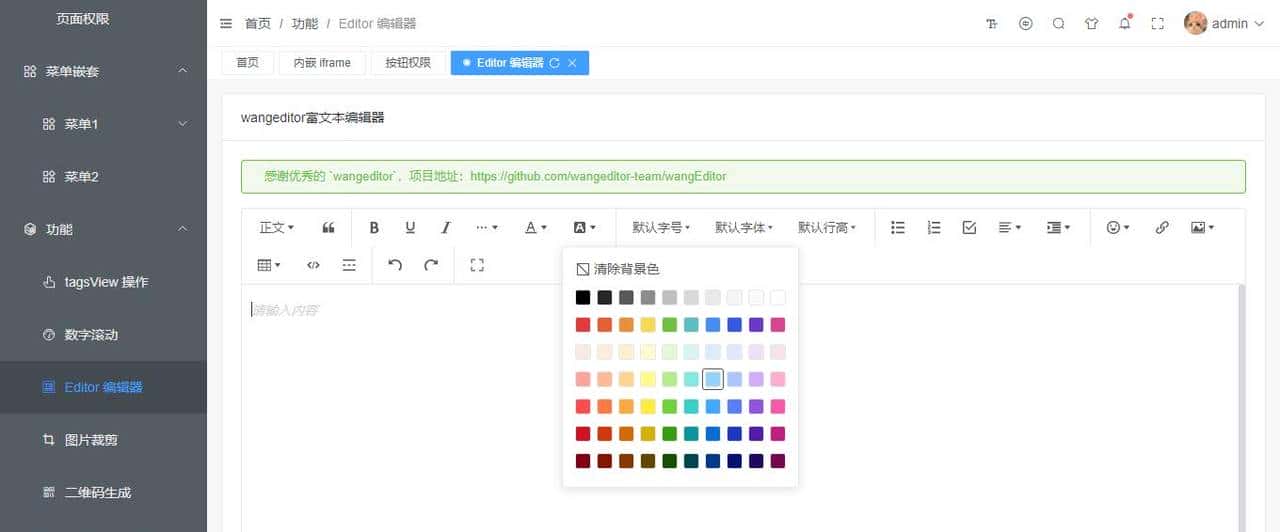The width and height of the screenshot is (1280, 532).
Task: Close the Editor 编辑器 tab
Action: (x=572, y=63)
